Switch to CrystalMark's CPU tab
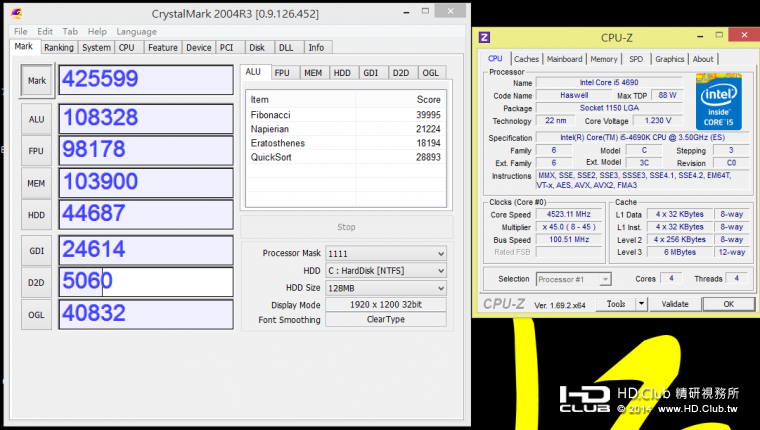 pyautogui.click(x=127, y=48)
